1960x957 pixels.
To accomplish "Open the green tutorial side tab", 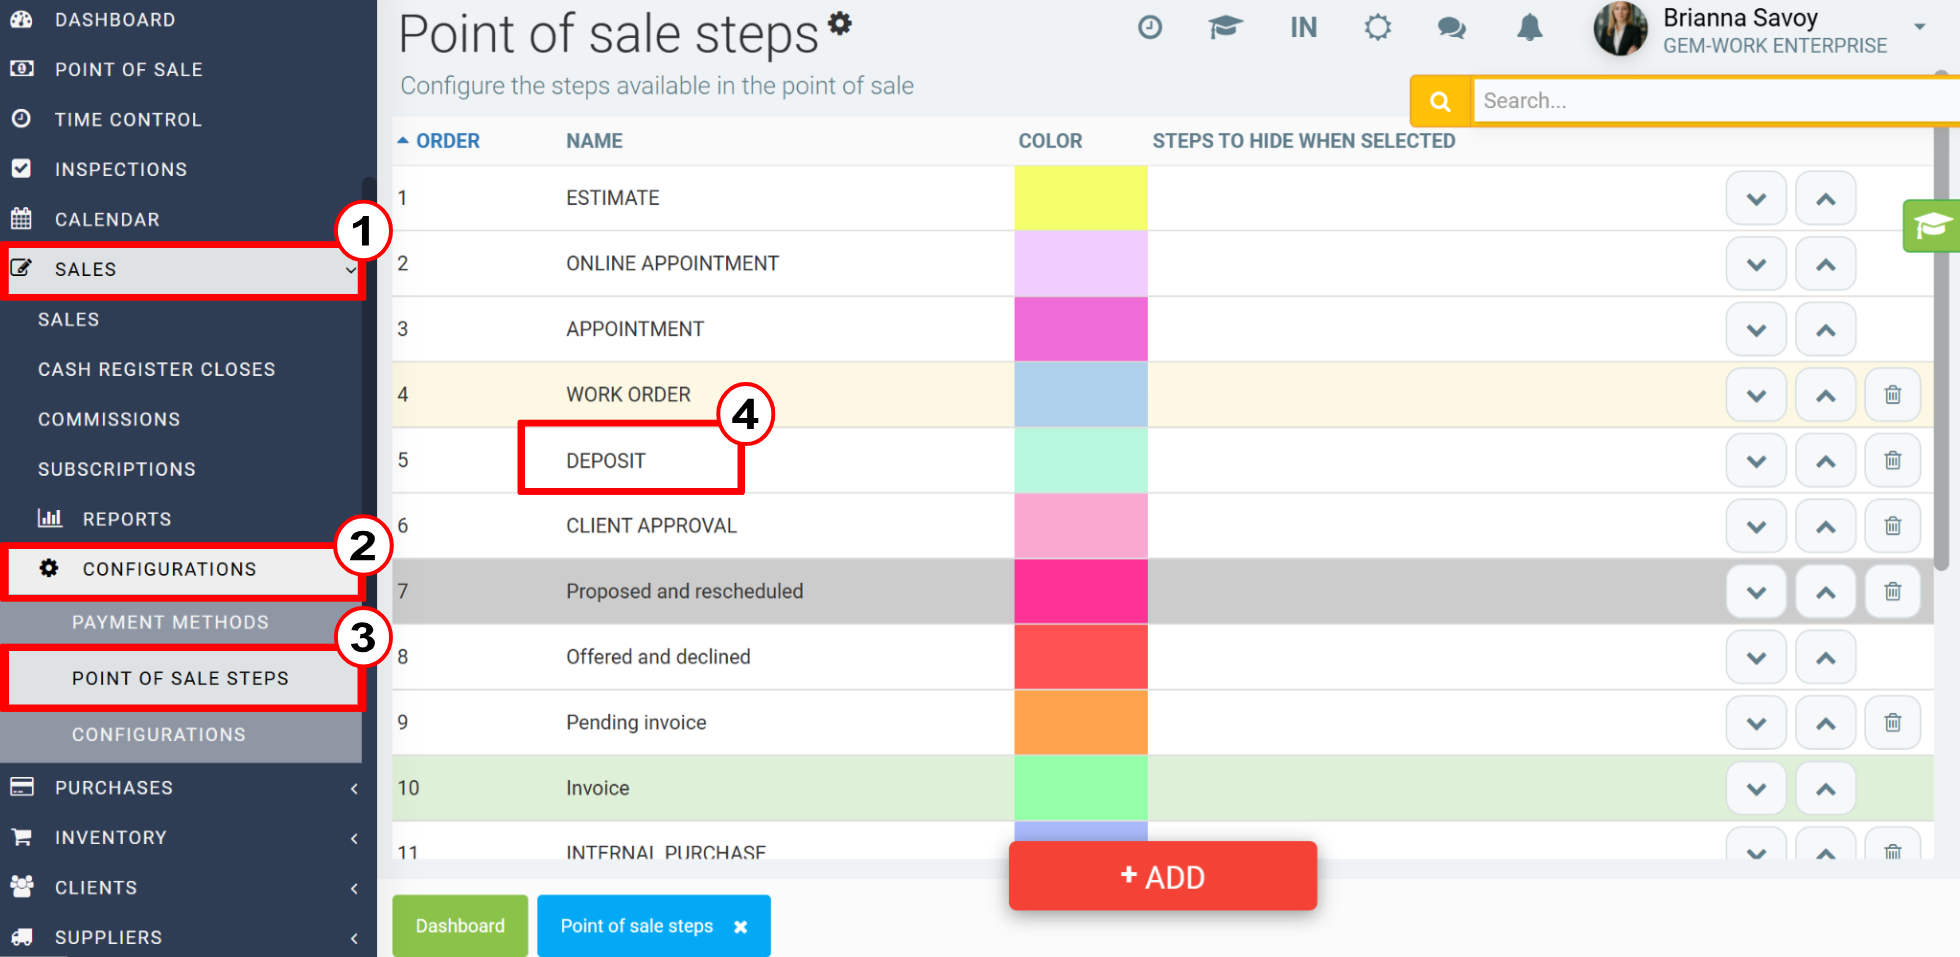I will [1931, 226].
